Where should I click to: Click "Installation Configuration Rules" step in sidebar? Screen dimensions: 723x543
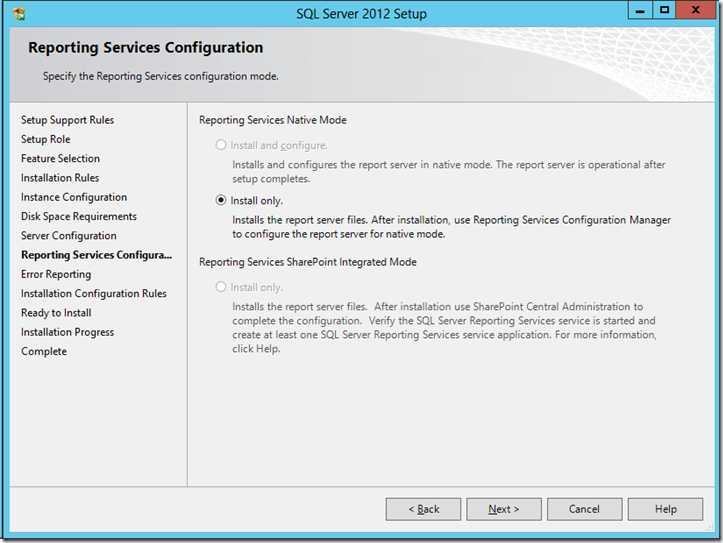click(94, 294)
